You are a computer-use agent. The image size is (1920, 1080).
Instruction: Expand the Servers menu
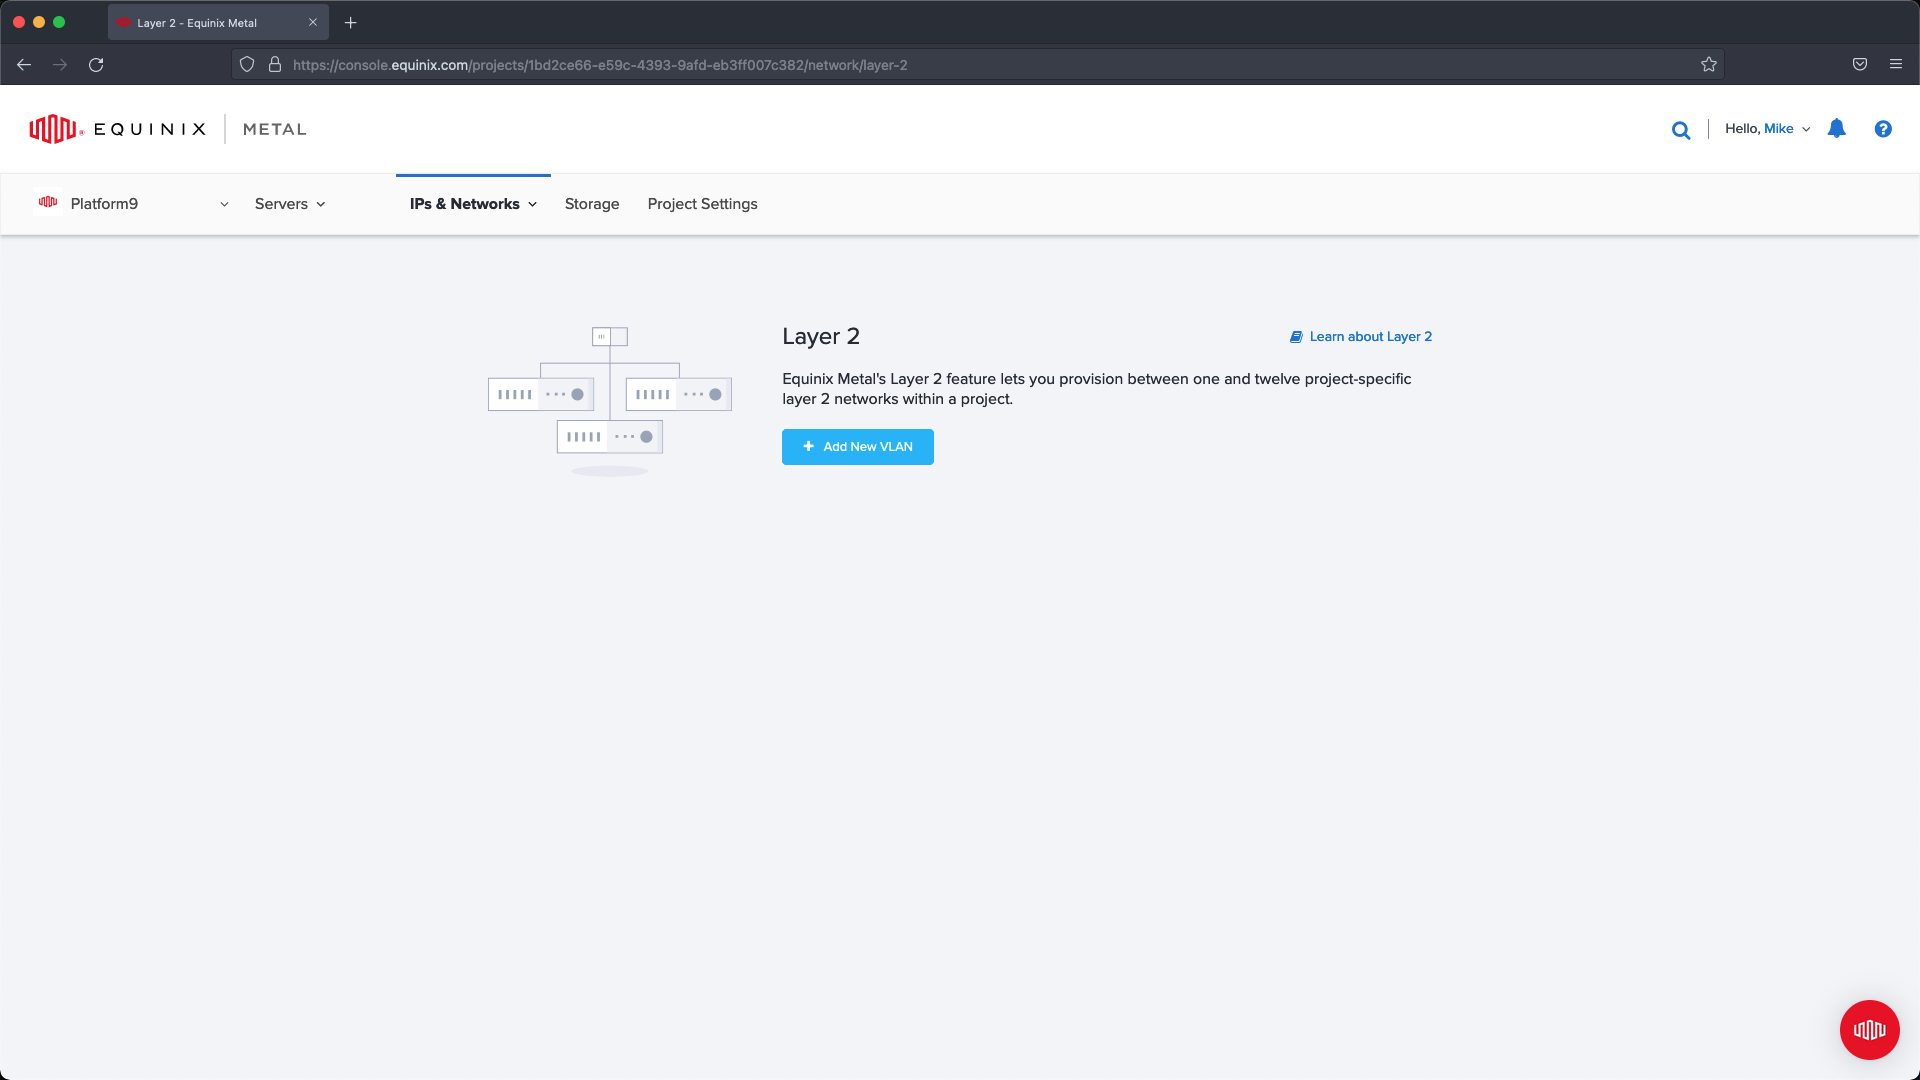(x=290, y=204)
